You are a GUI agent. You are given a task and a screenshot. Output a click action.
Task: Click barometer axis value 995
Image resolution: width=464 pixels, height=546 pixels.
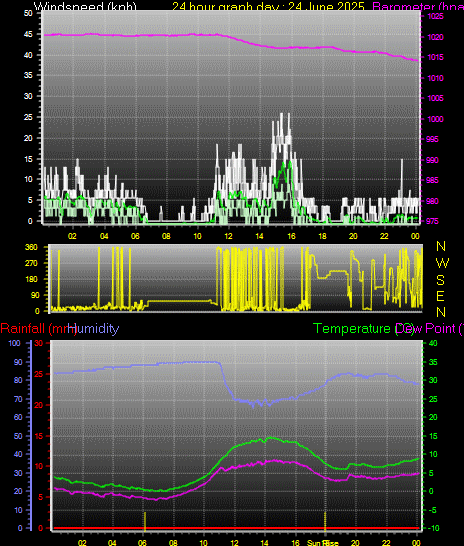coord(432,139)
